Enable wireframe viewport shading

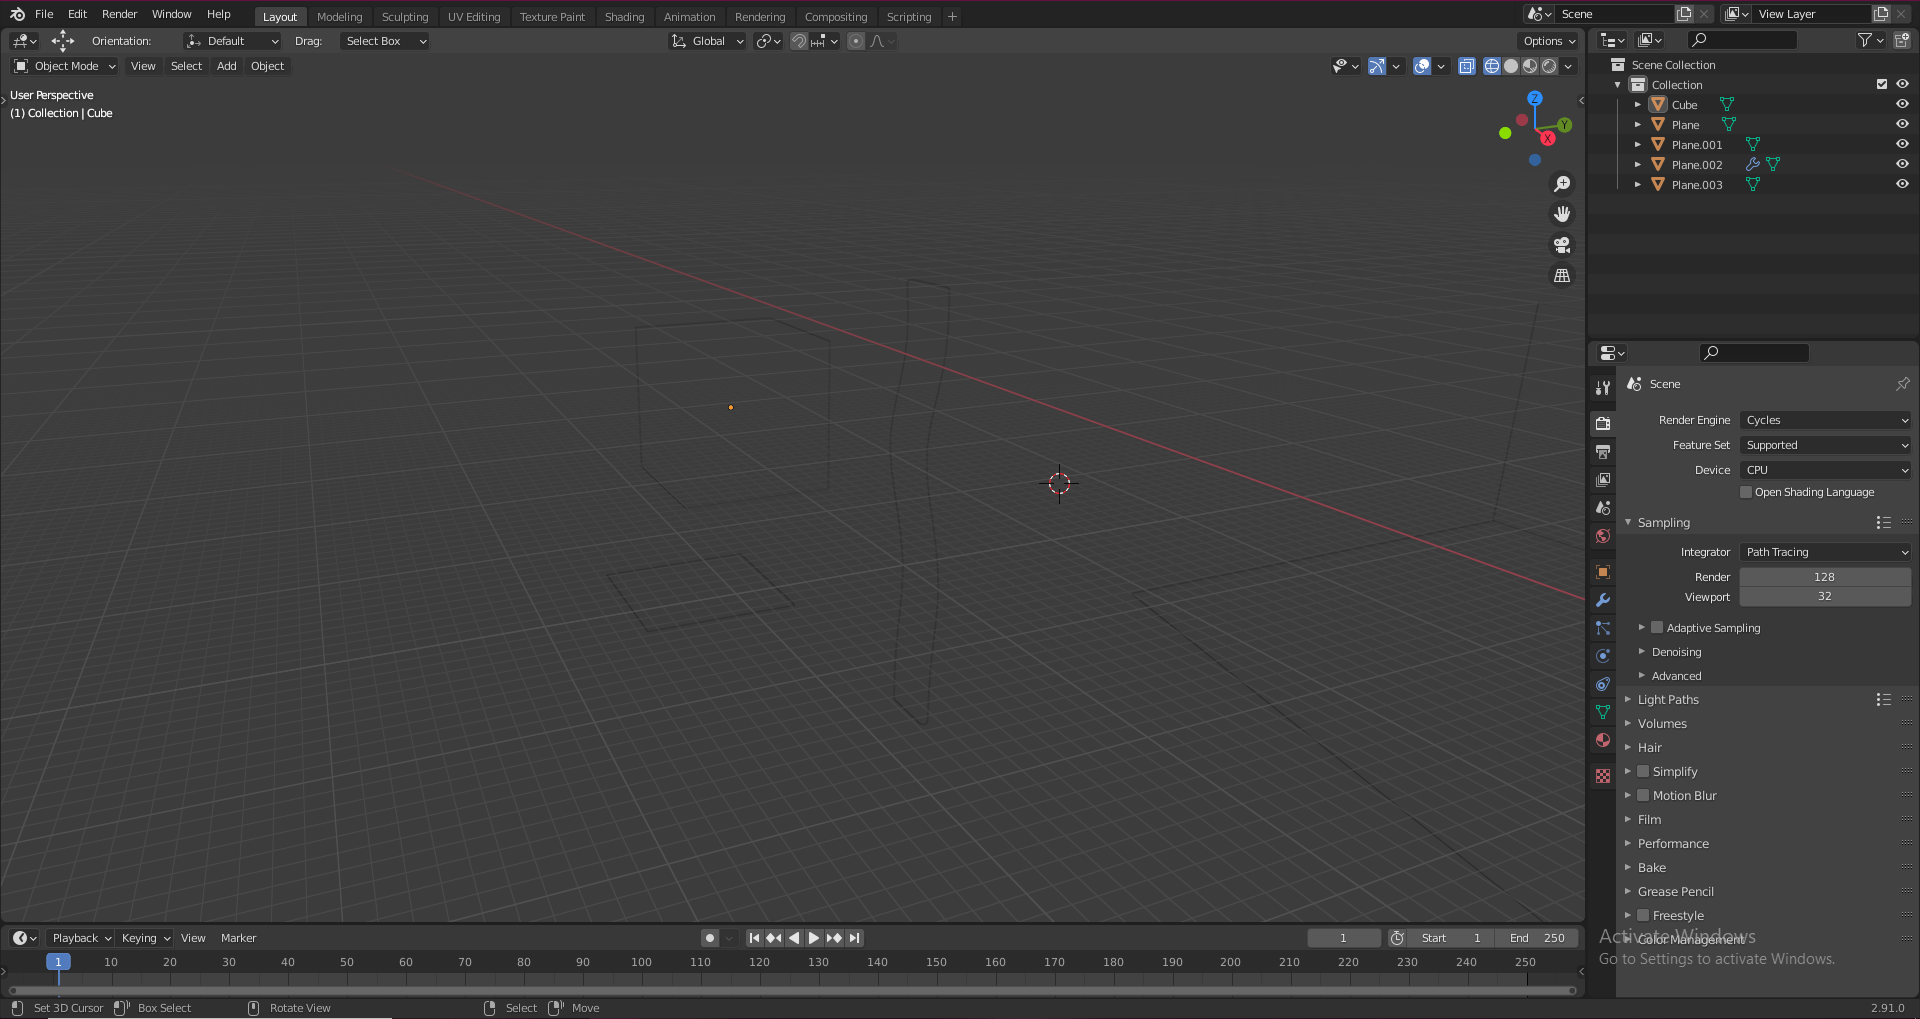pos(1491,66)
